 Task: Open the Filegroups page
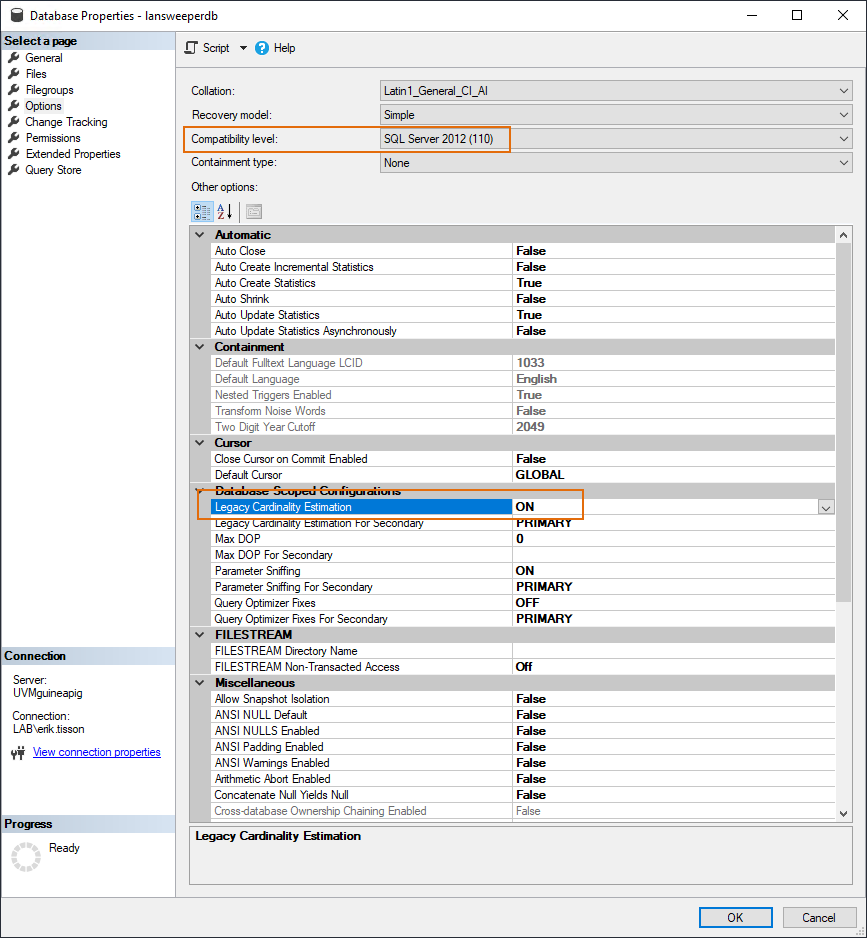point(49,90)
